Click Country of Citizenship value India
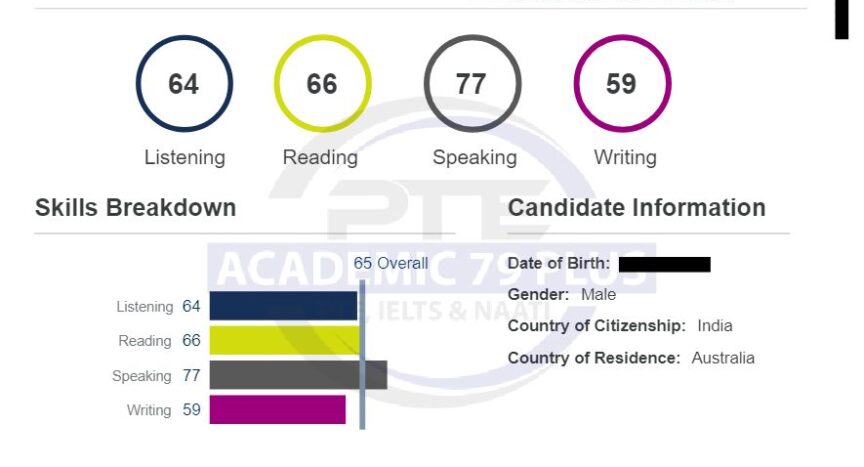 715,326
